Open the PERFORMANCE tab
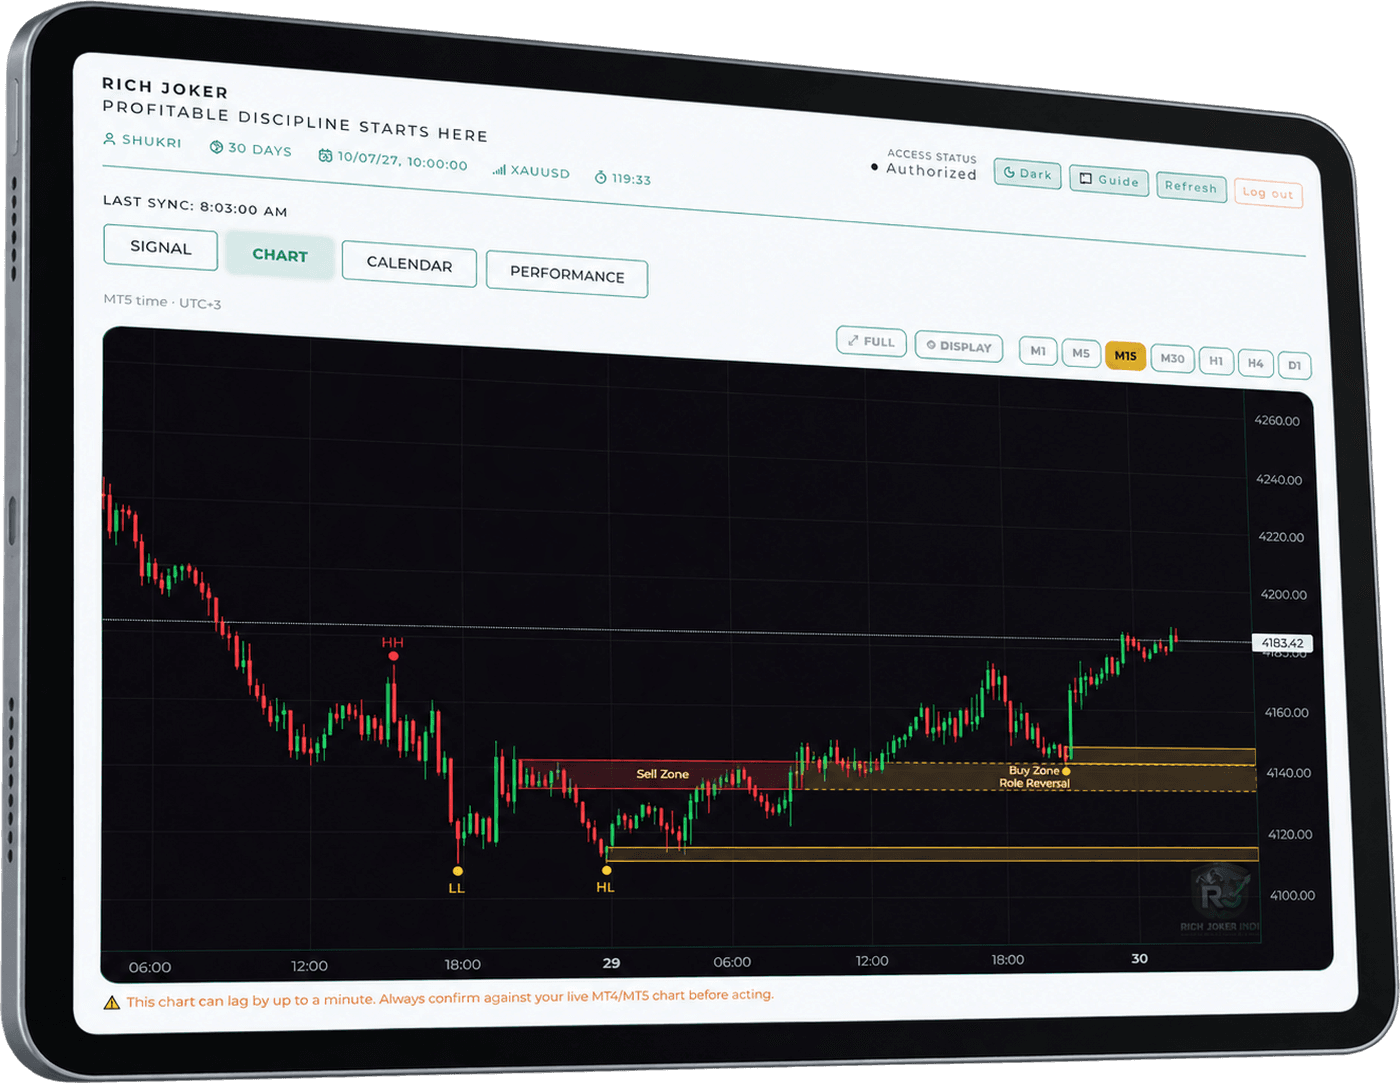 (x=567, y=274)
